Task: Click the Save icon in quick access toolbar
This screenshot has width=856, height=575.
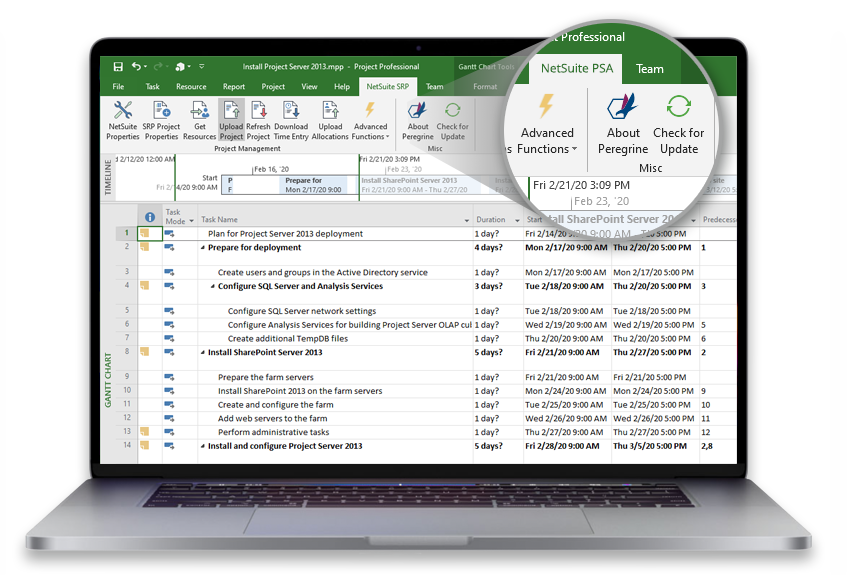Action: 118,67
